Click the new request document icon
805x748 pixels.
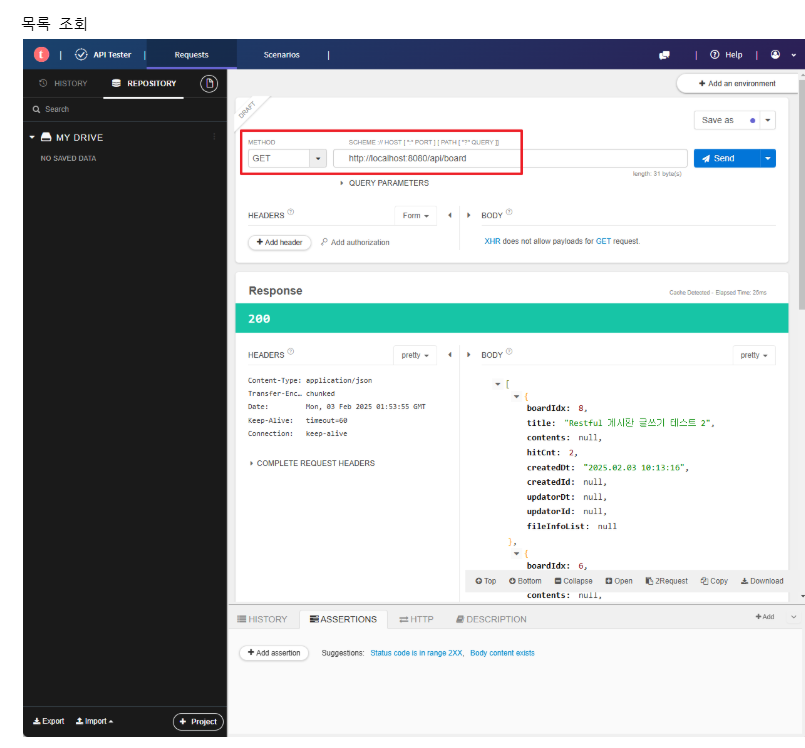coord(209,83)
